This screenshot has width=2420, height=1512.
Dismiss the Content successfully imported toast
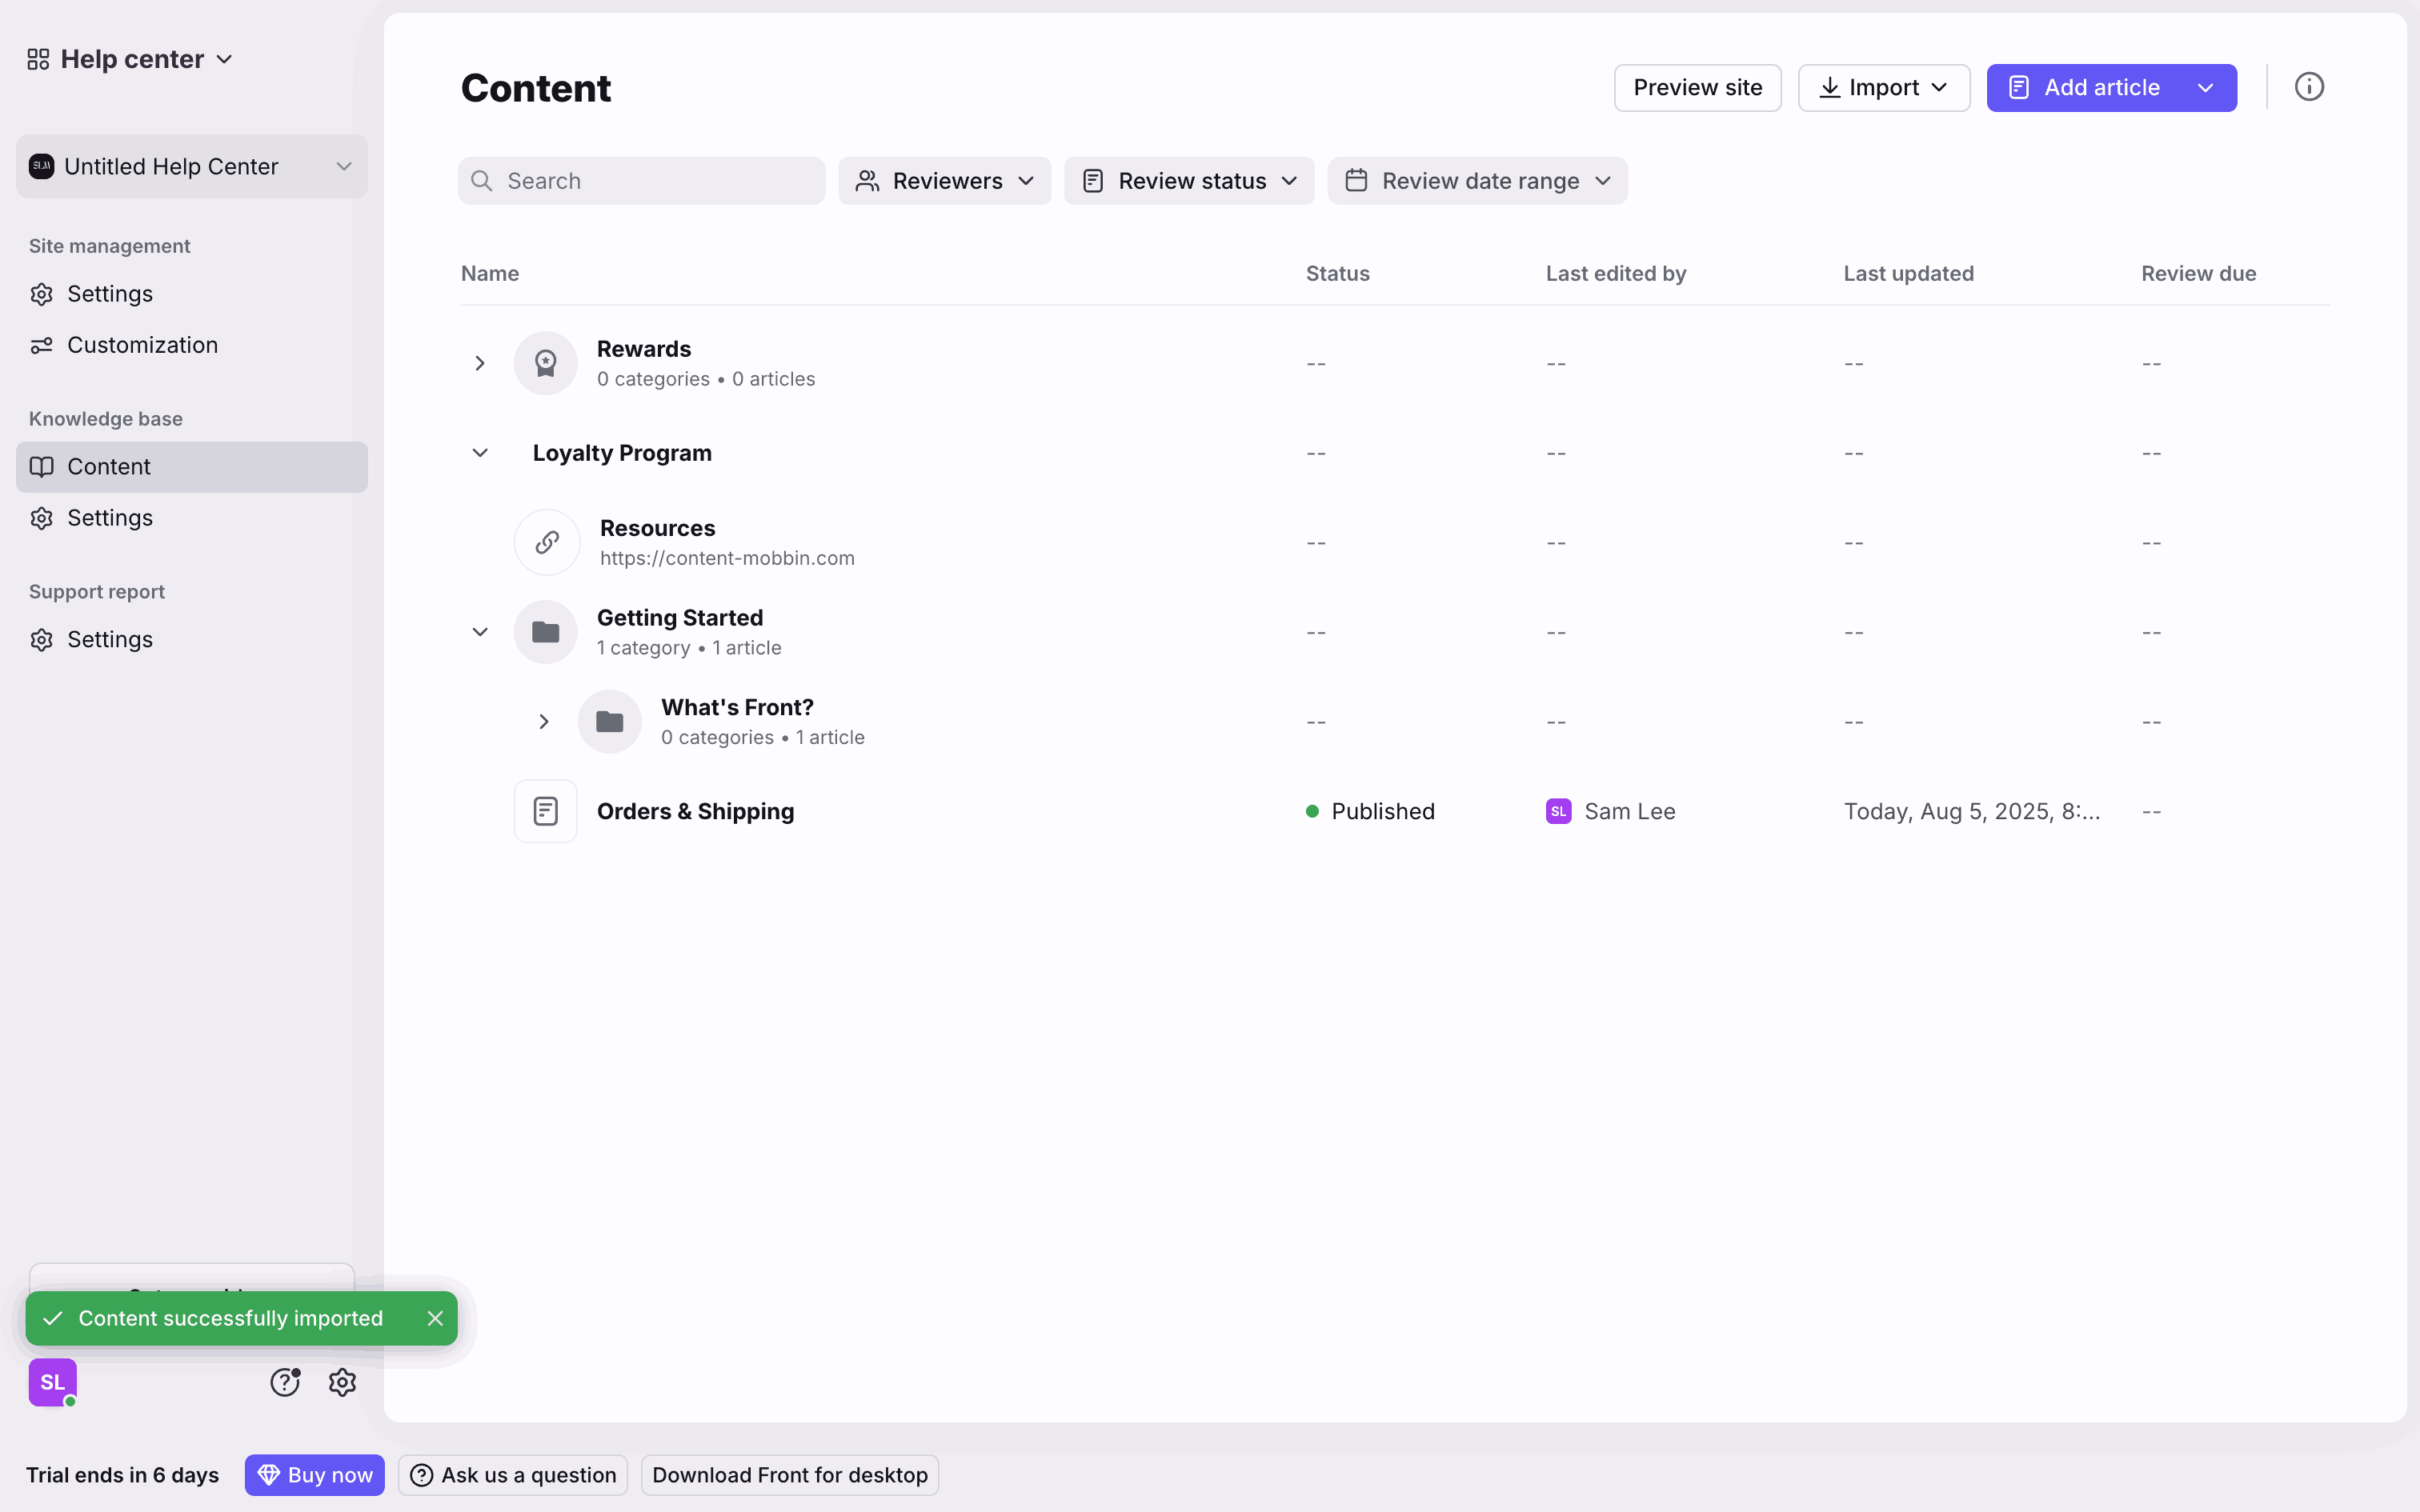click(x=435, y=1318)
